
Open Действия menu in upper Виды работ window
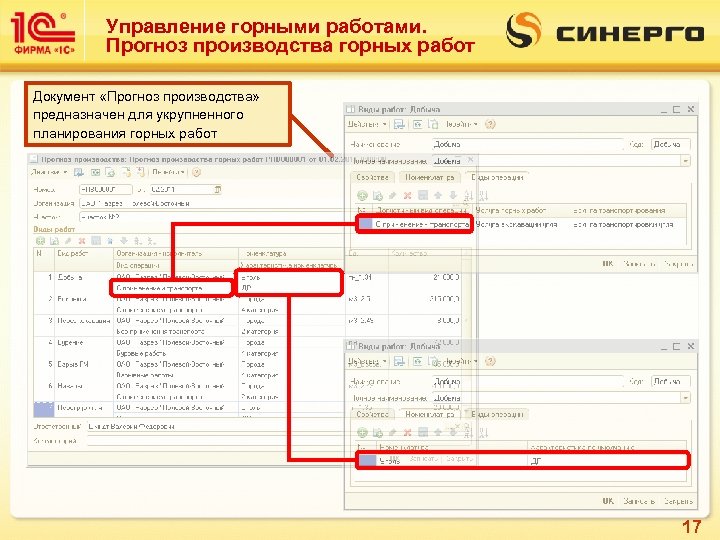367,124
